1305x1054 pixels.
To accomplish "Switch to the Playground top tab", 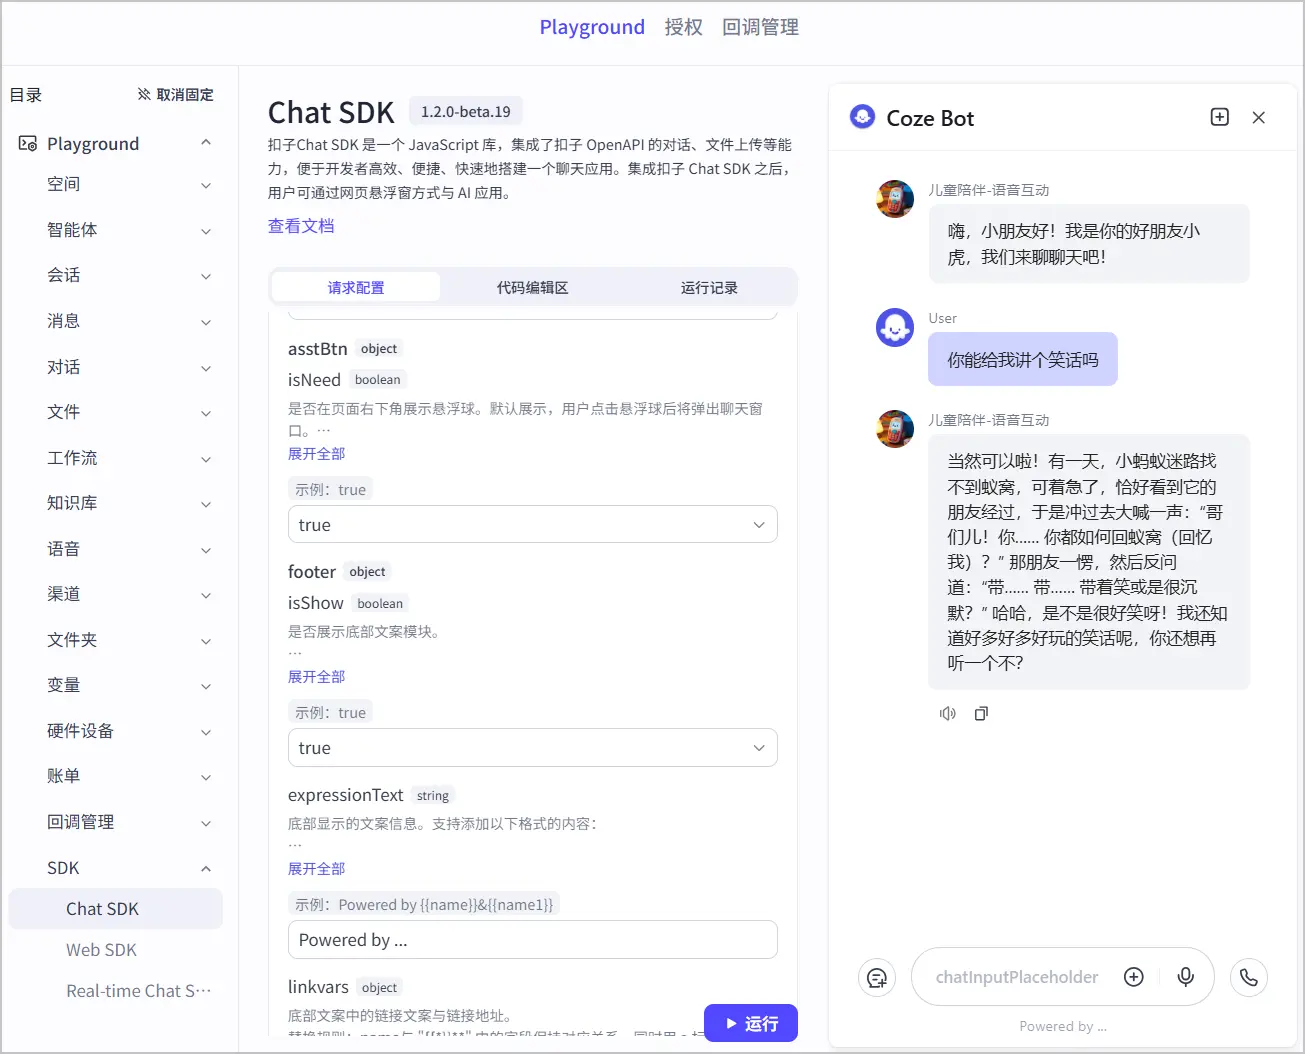I will pyautogui.click(x=592, y=27).
